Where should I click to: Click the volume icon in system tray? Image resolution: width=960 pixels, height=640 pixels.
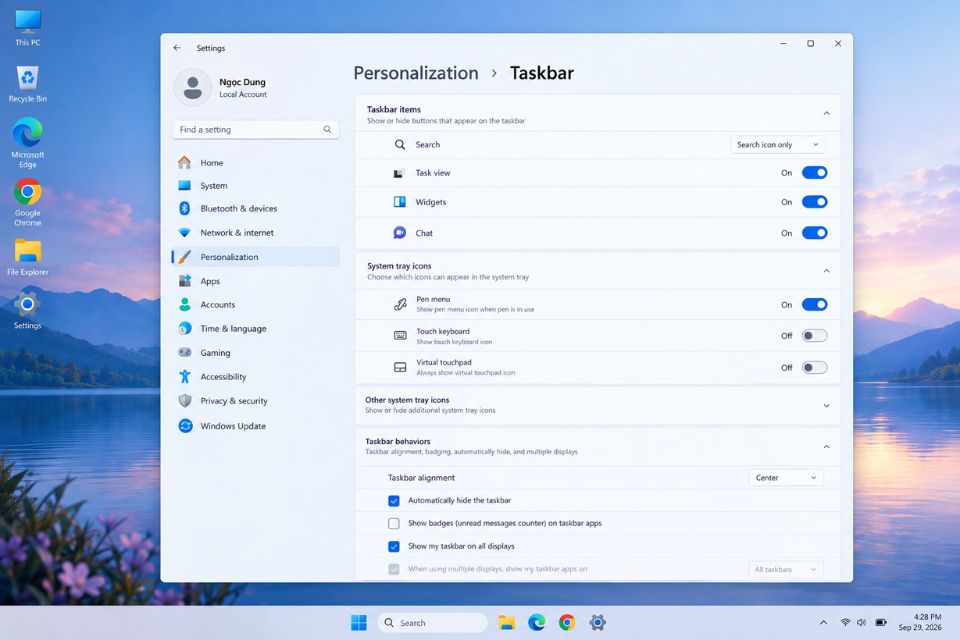coord(861,622)
